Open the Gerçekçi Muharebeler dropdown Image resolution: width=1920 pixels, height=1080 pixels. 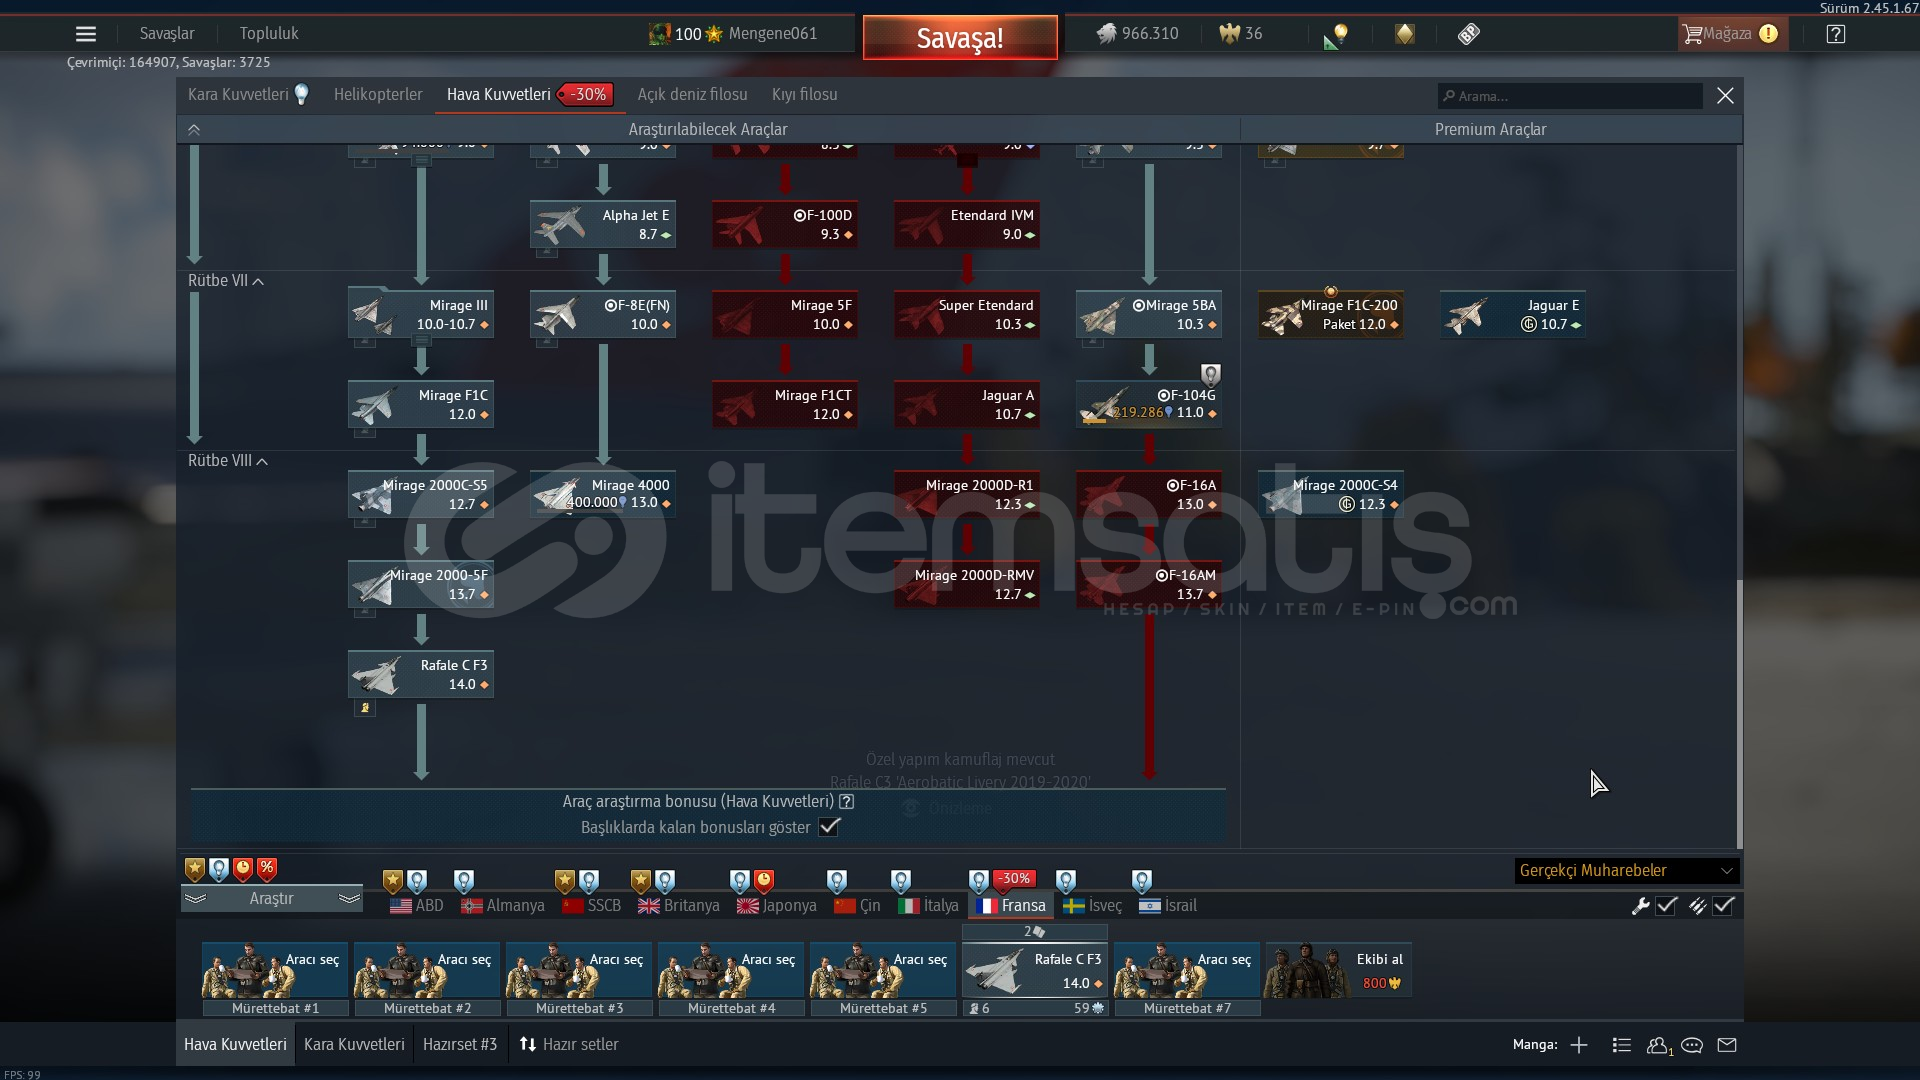(1627, 871)
